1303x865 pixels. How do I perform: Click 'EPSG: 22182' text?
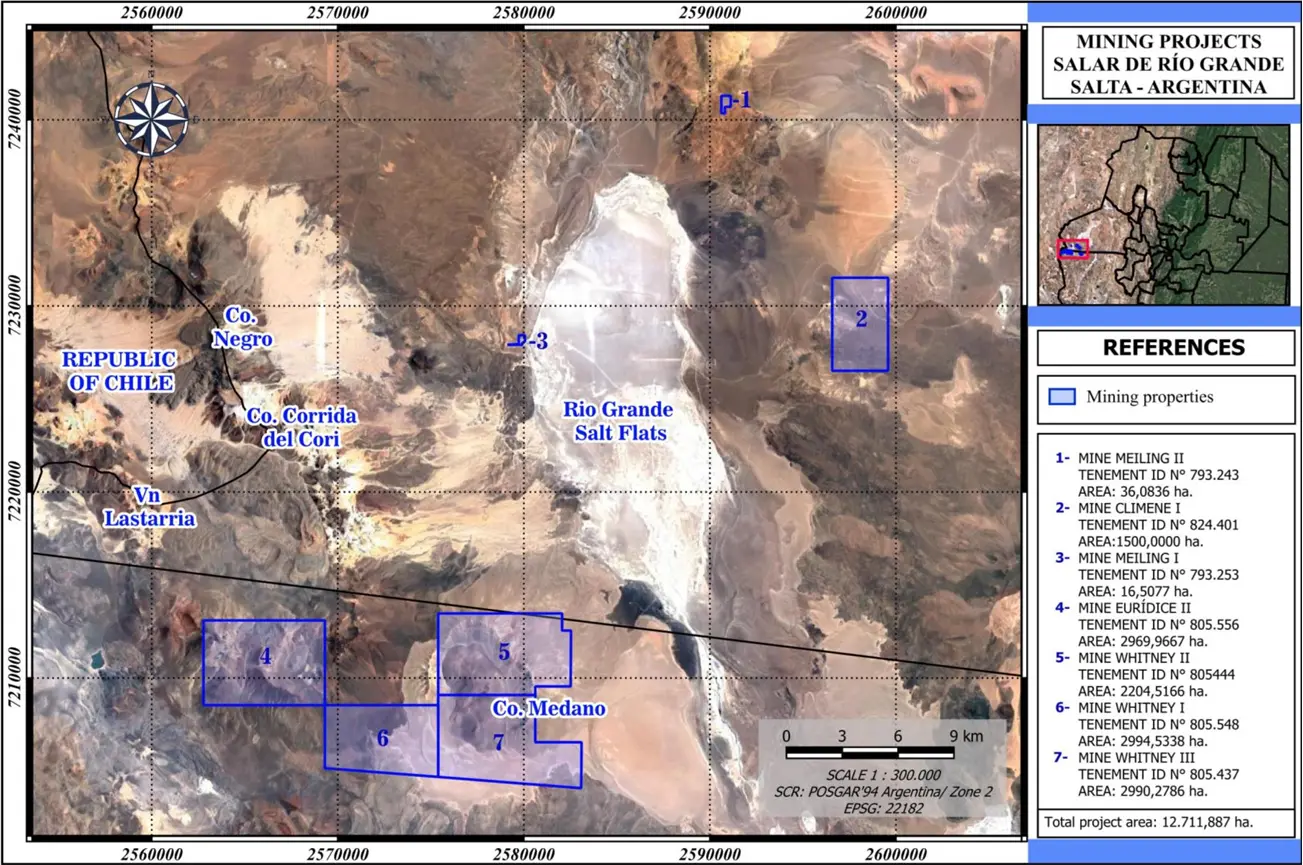(883, 807)
